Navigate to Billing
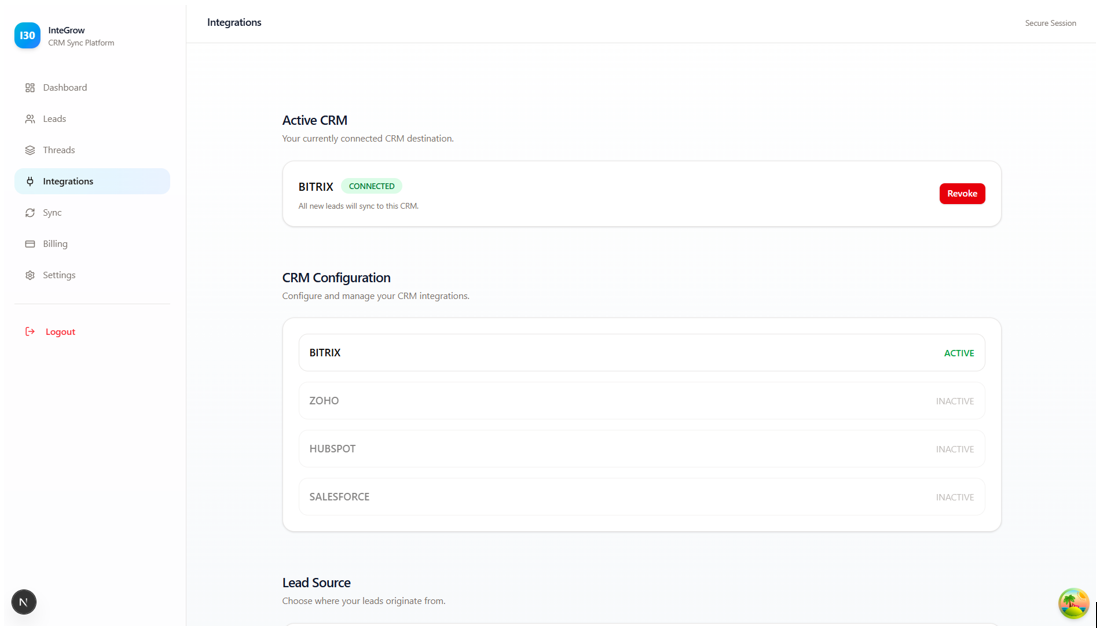 pos(92,244)
